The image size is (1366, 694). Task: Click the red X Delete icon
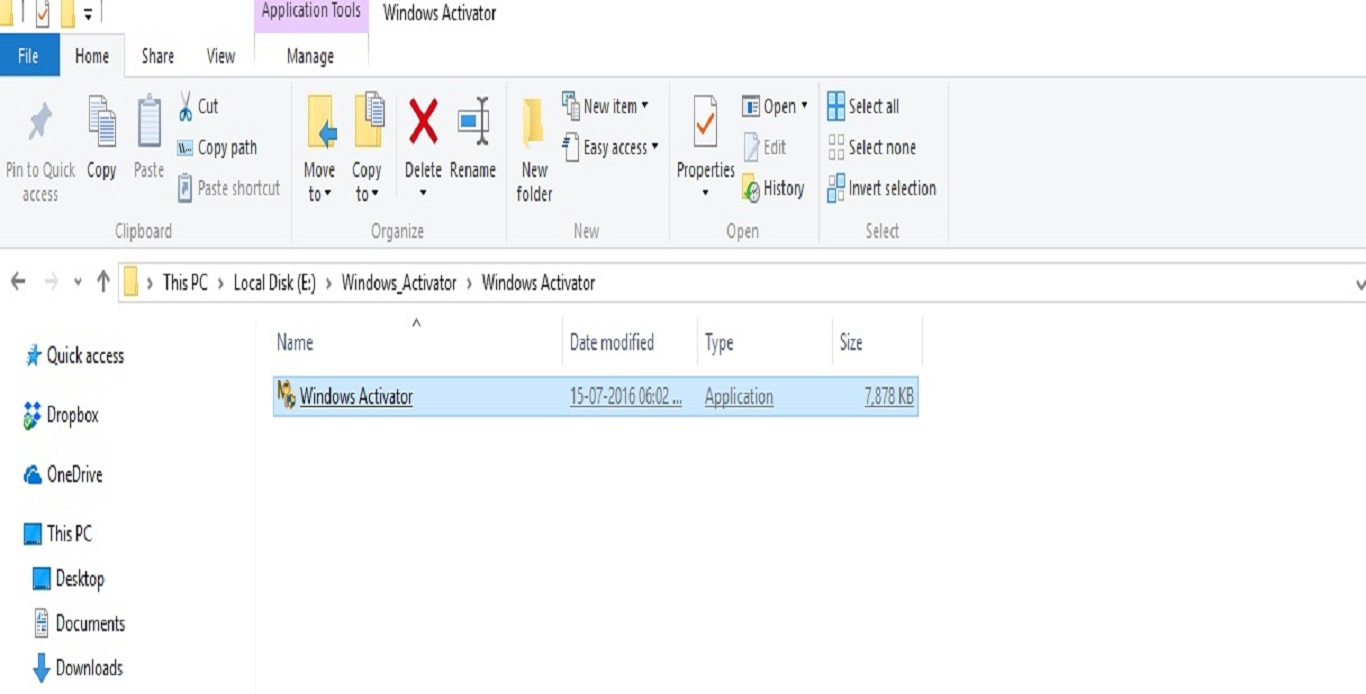coord(423,122)
